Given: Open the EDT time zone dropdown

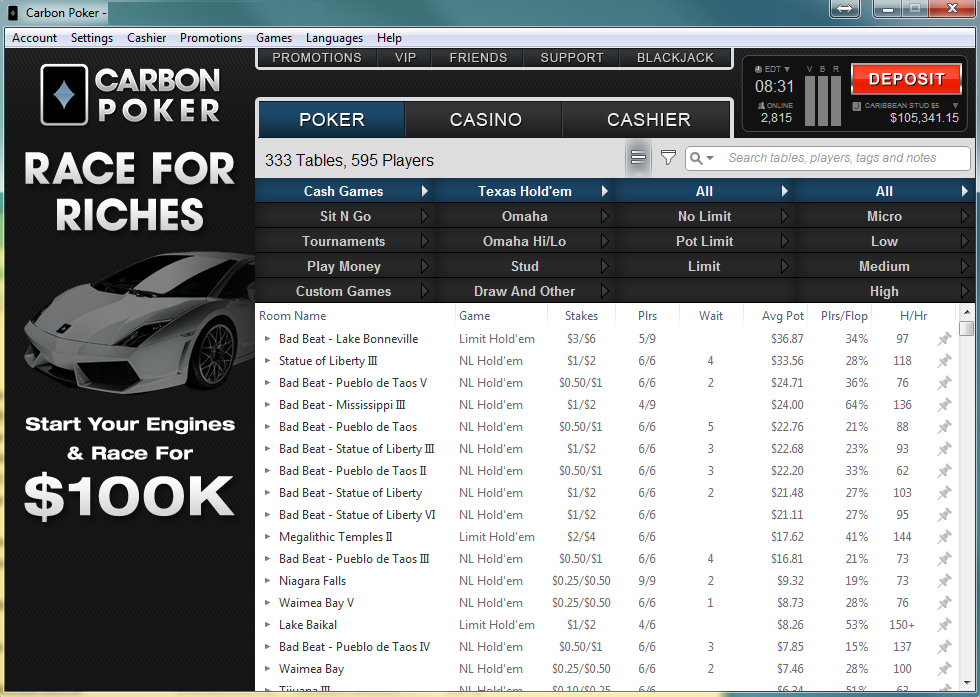Looking at the screenshot, I should click(x=772, y=69).
